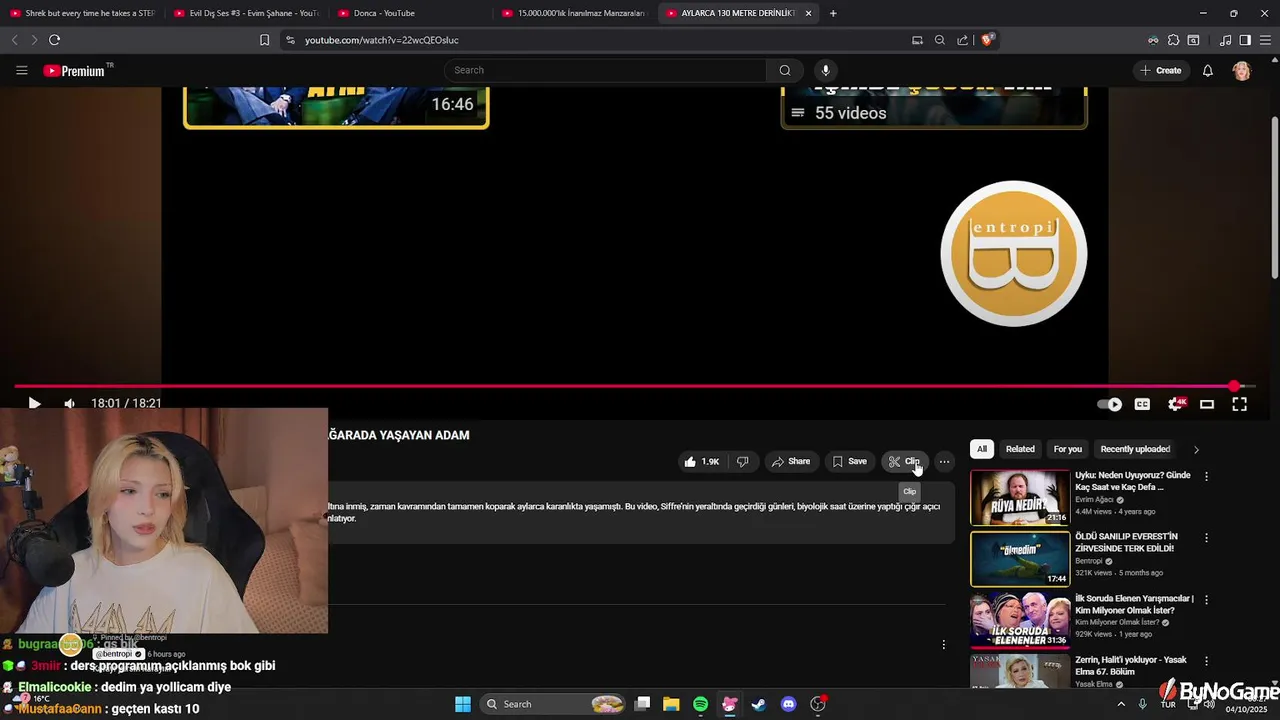Open browser extensions puzzle icon

tap(1174, 40)
